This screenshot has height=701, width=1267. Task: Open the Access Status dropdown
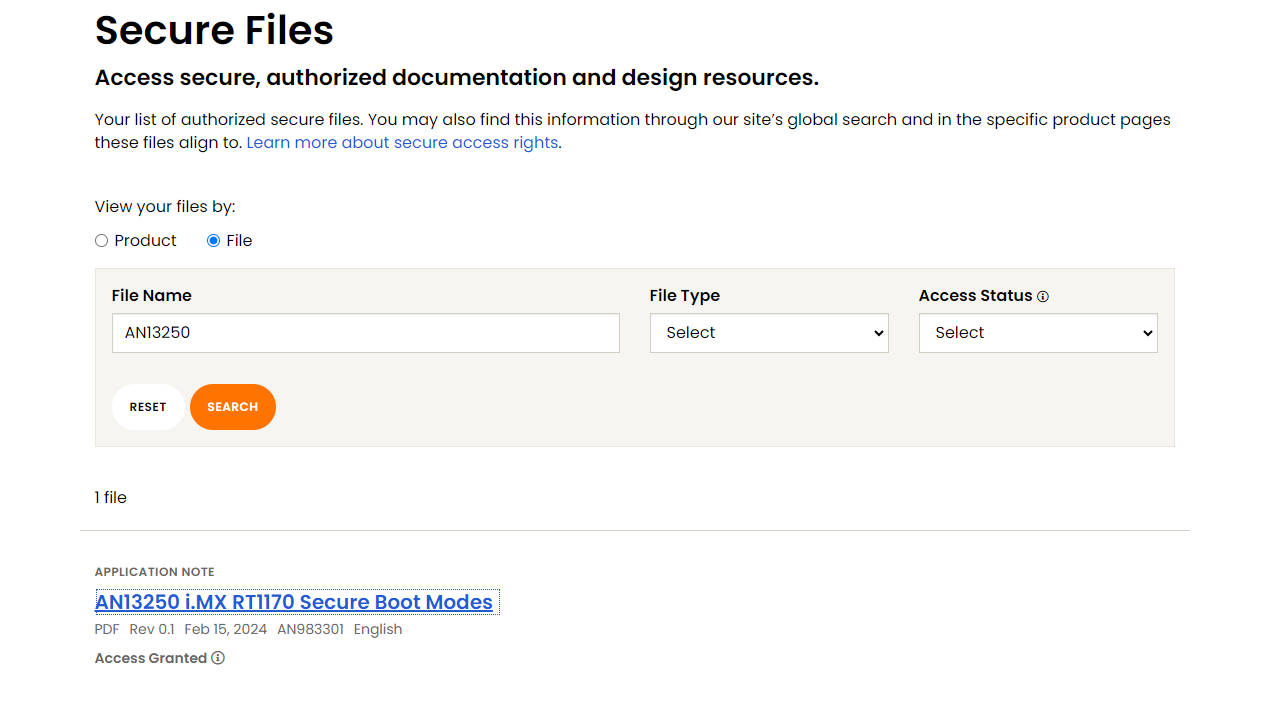[x=1037, y=333]
